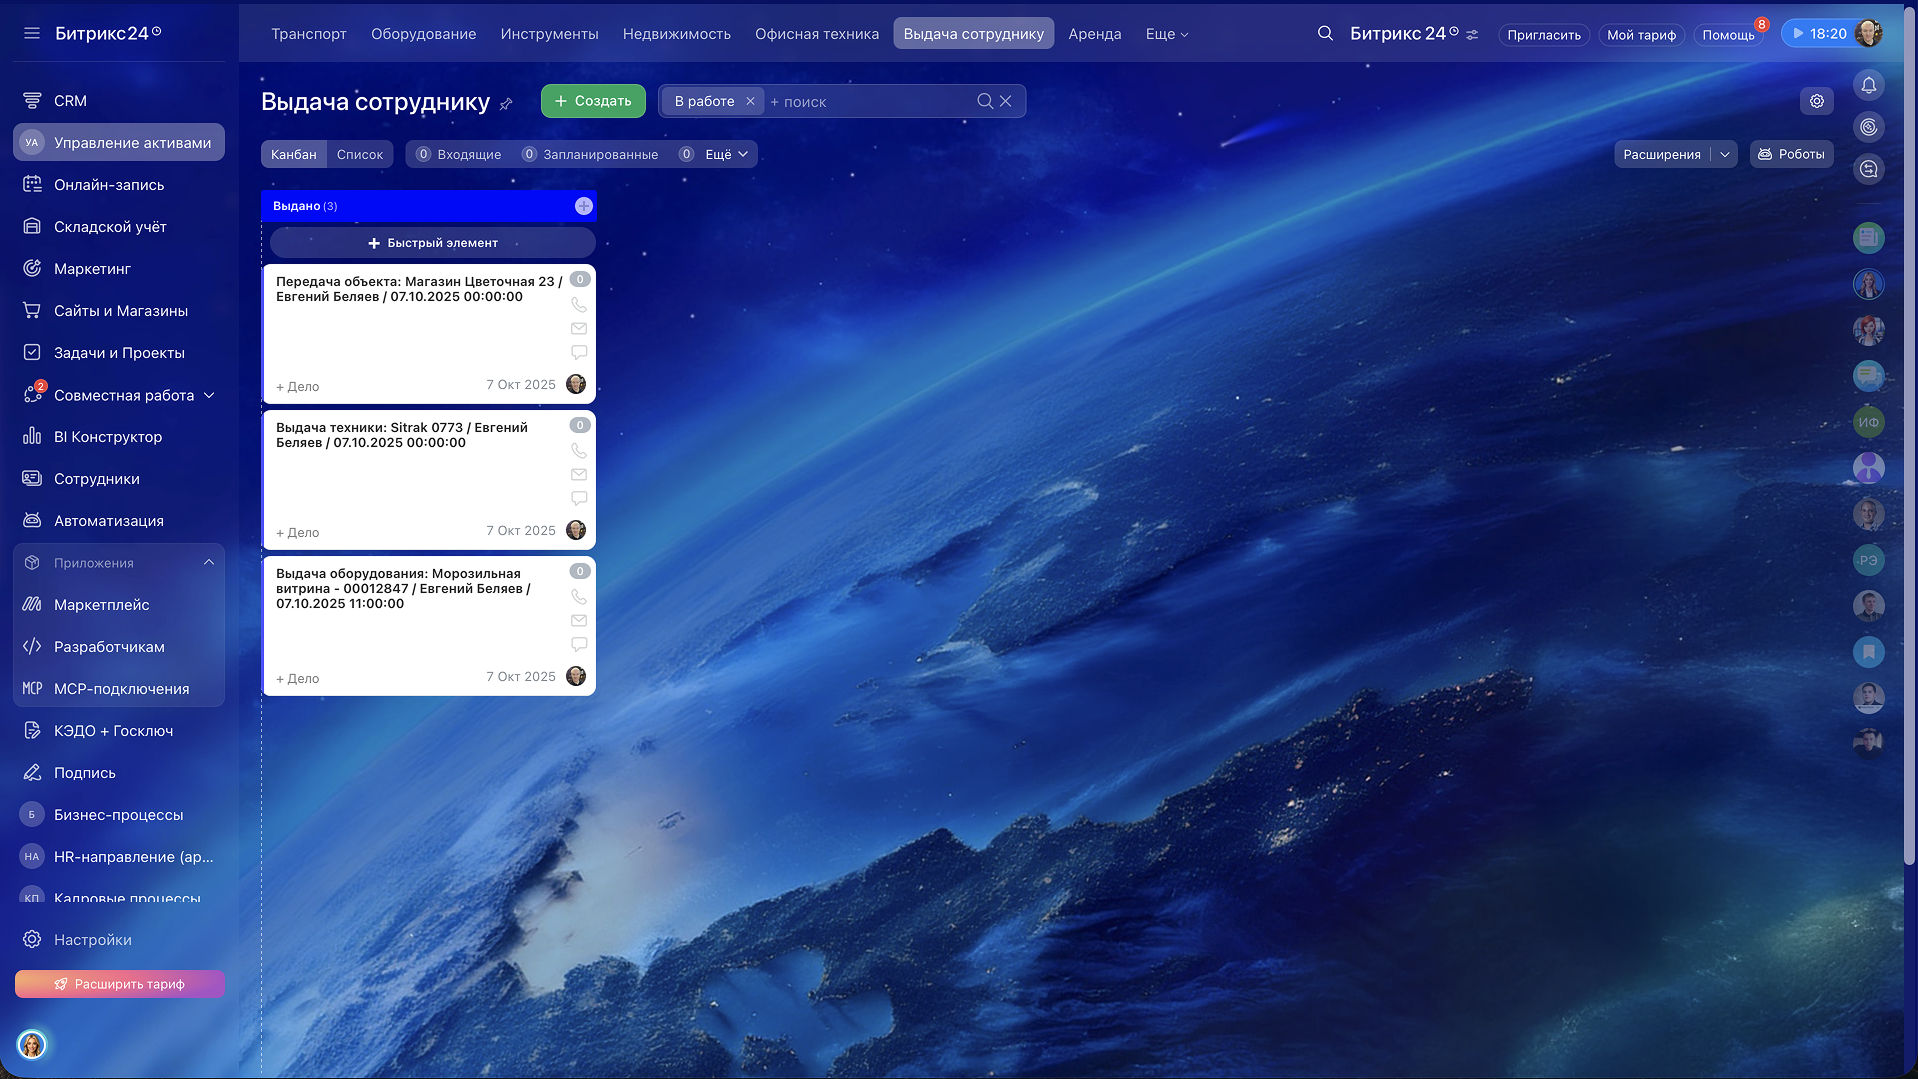
Task: Click Быстрый элемент button
Action: (x=433, y=243)
